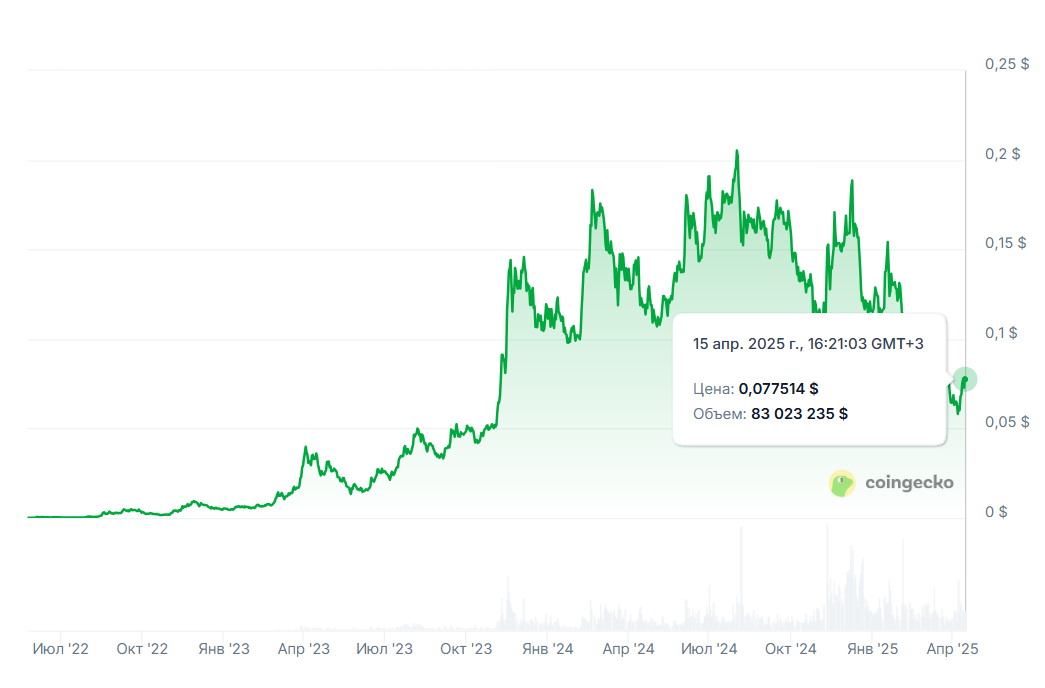This screenshot has height=688, width=1045.
Task: Click the Апр '23 x-axis label
Action: (303, 649)
